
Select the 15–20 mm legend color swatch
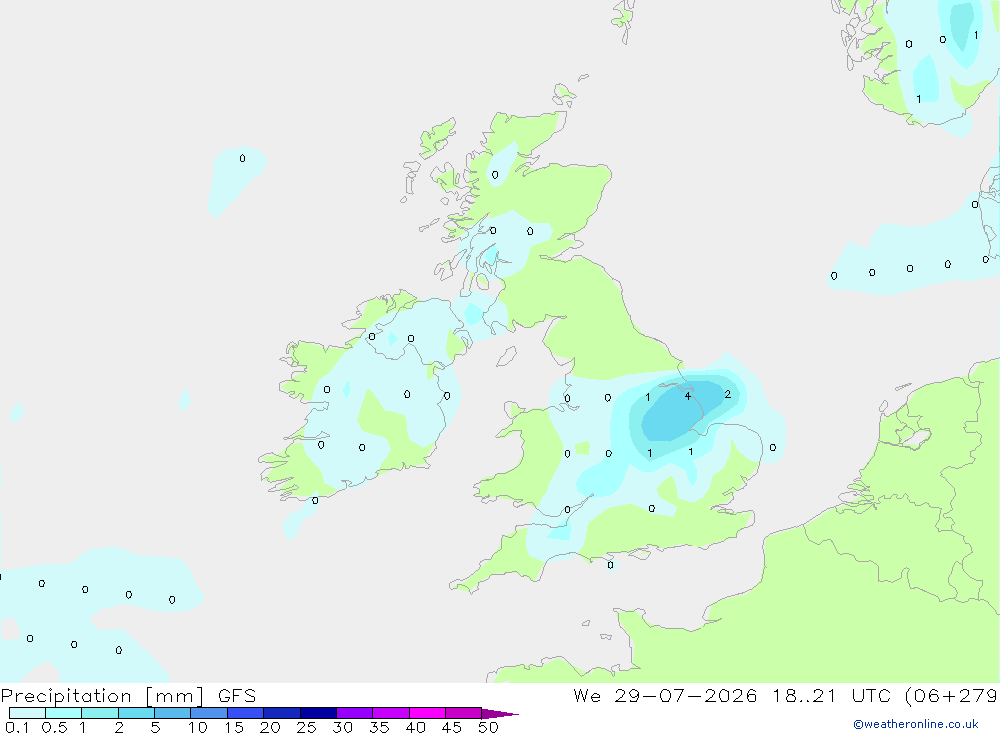coord(245,713)
